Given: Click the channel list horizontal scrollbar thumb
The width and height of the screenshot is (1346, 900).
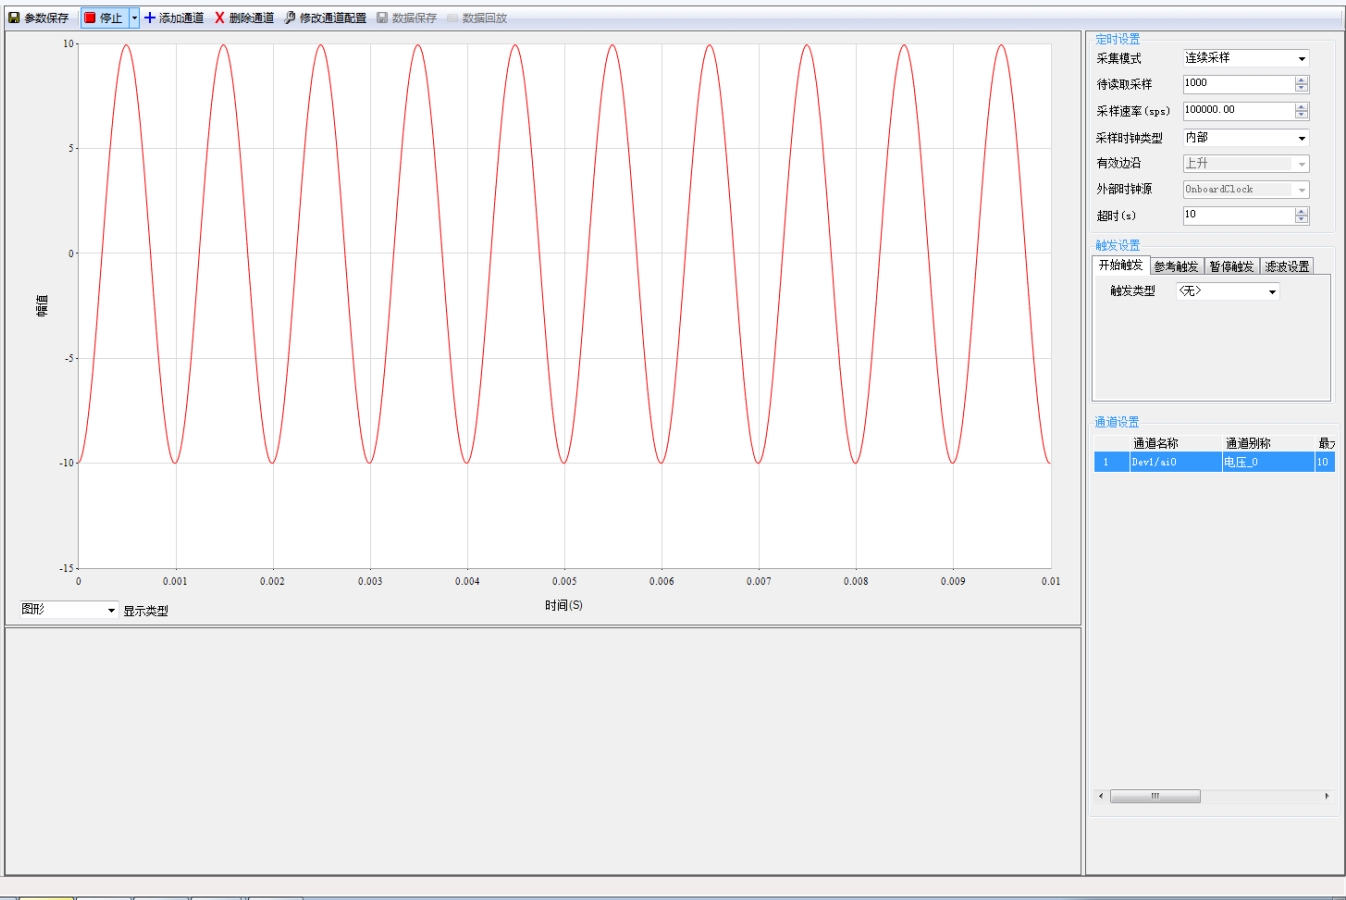Looking at the screenshot, I should click(1155, 796).
